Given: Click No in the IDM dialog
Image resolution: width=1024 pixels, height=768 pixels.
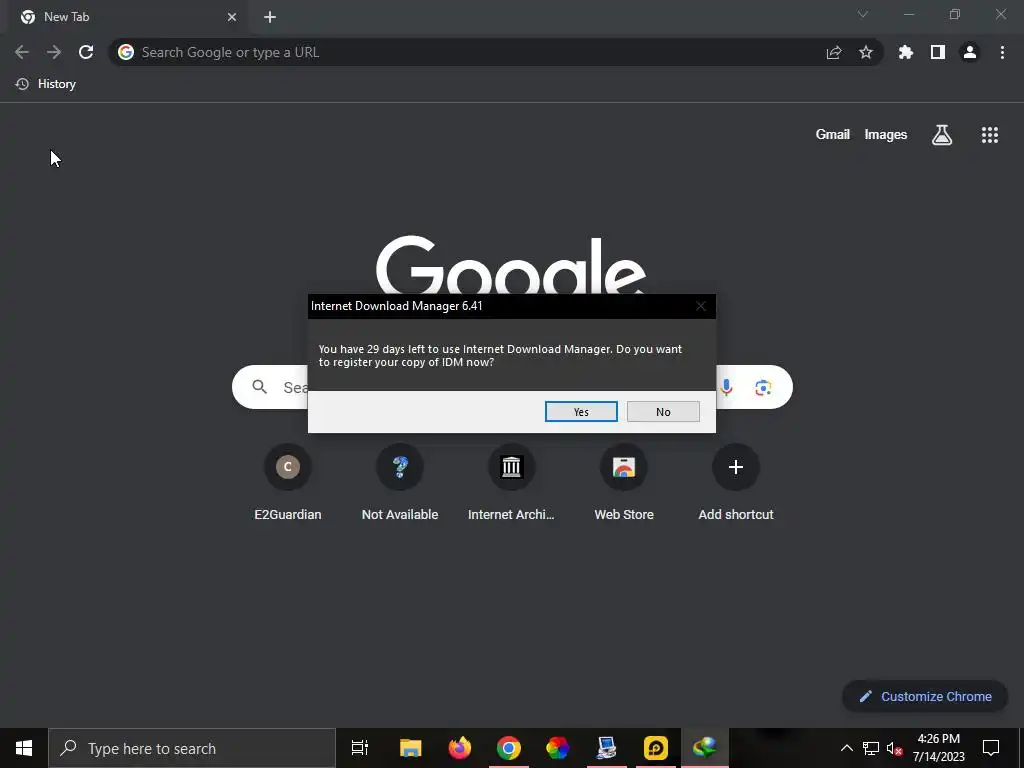Looking at the screenshot, I should click(663, 411).
